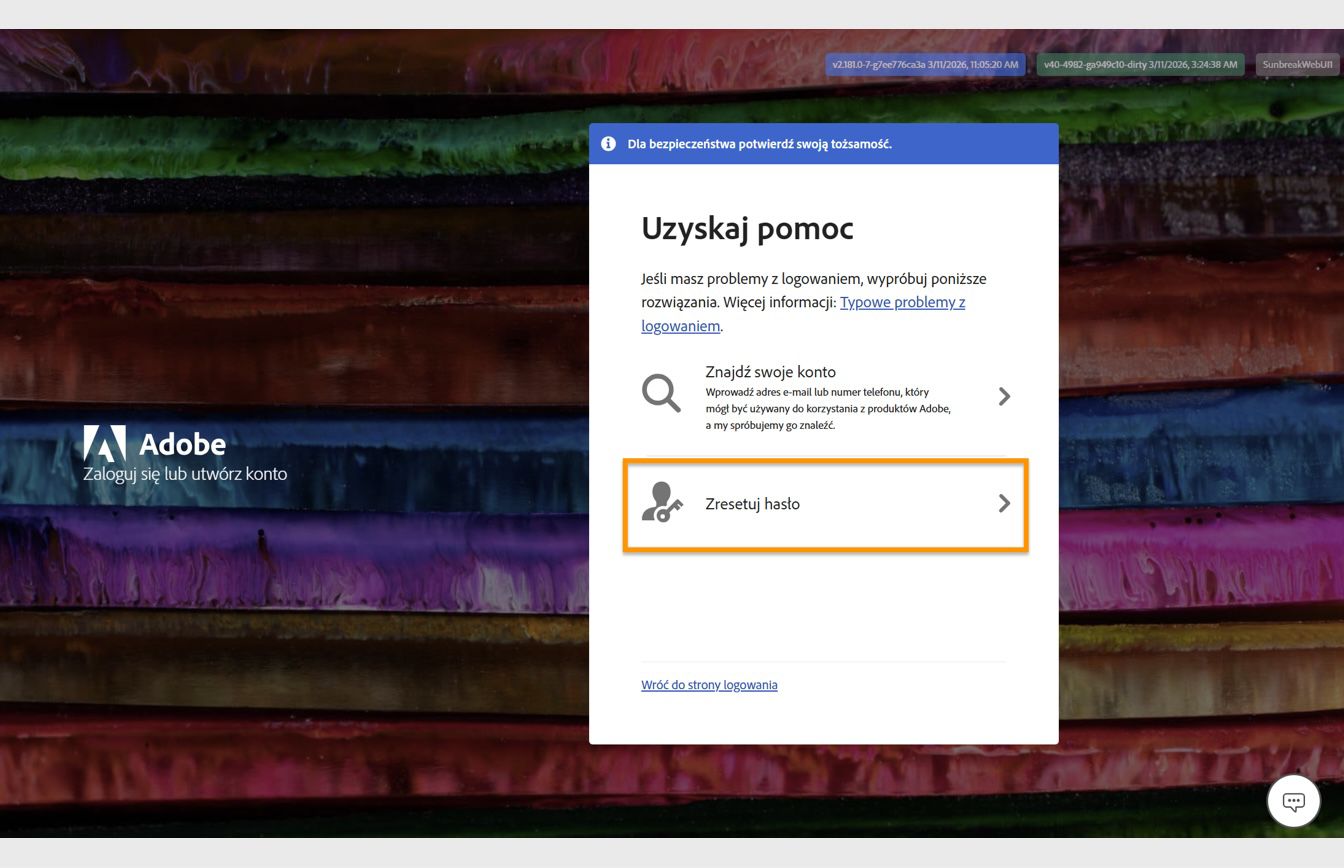
Task: Click the v40-4982 version badge
Action: click(x=1141, y=63)
